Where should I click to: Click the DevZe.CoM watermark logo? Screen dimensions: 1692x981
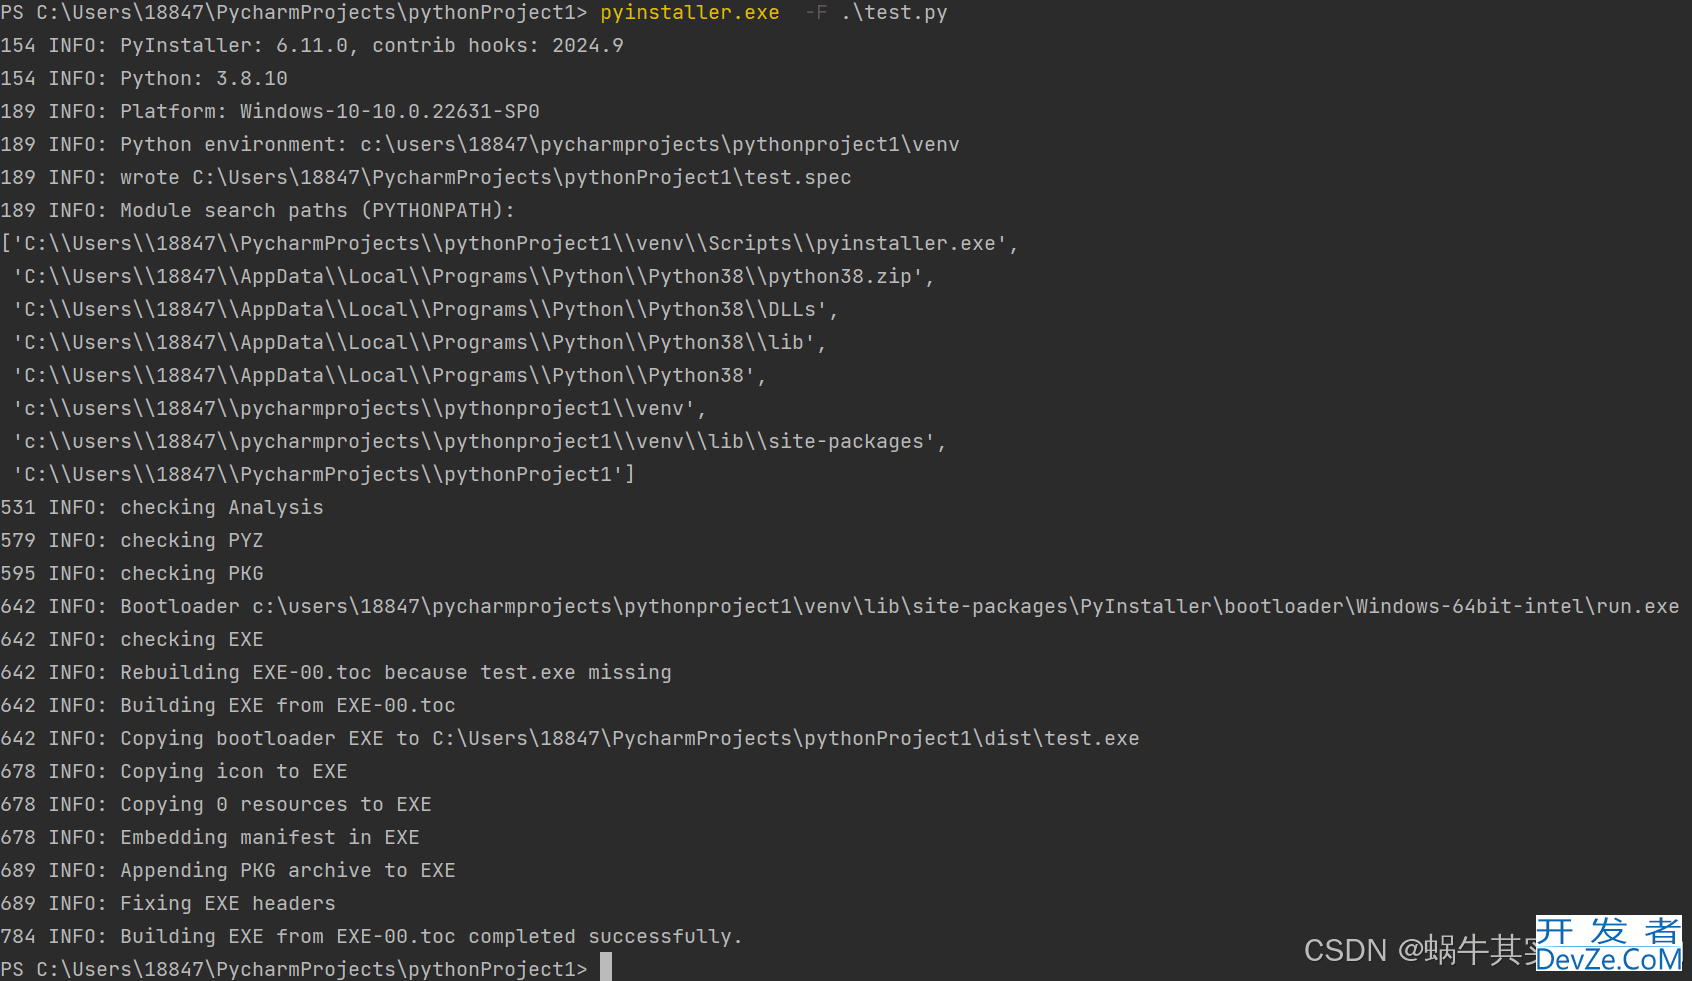pos(1609,945)
